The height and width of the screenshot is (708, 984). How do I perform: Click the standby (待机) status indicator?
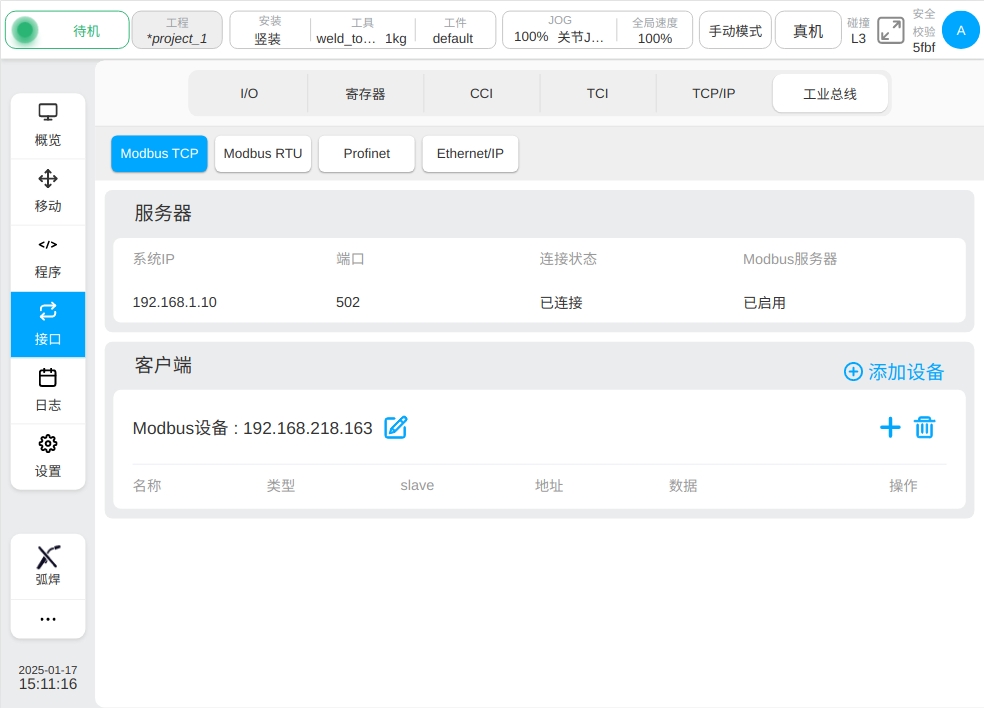(67, 31)
